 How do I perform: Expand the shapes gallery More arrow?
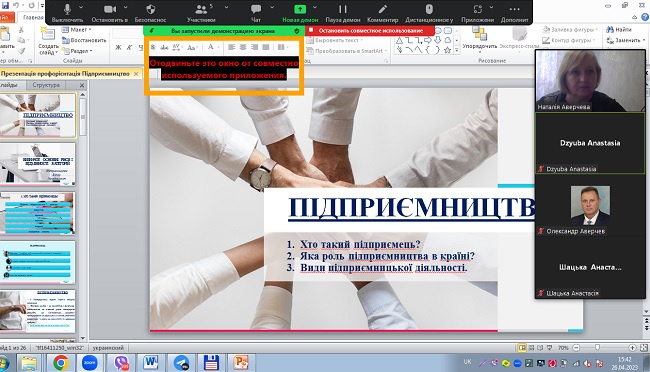pyautogui.click(x=456, y=51)
